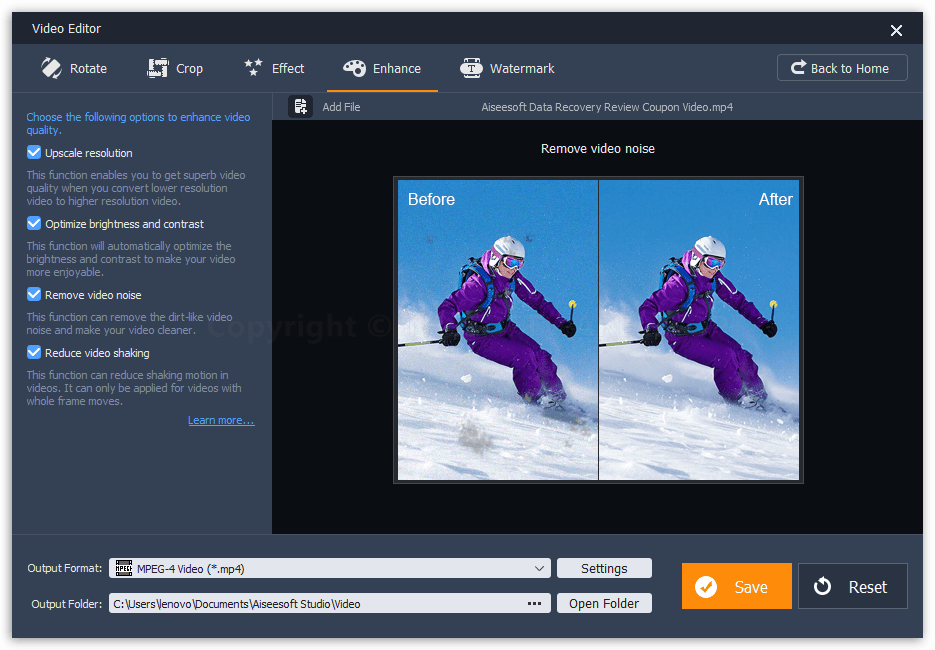Click the Rotate tool icon
Screen dimensions: 935x650
pos(51,68)
